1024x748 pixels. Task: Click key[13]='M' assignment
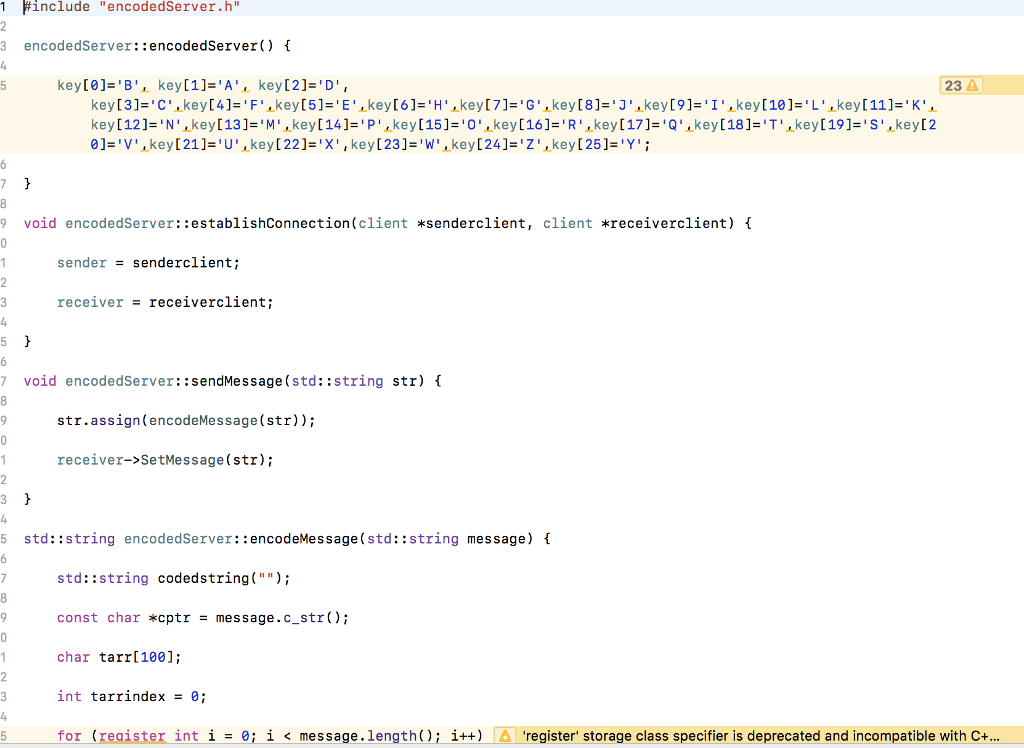coord(236,125)
